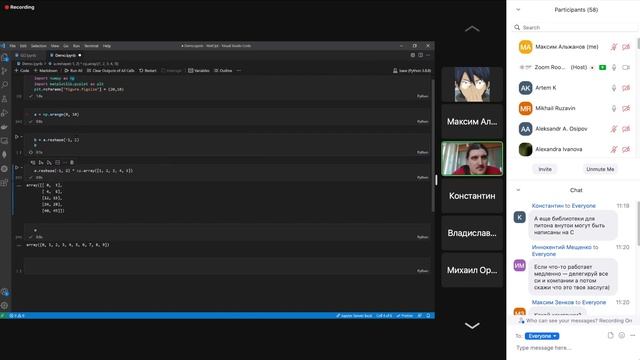Show next video thumbnails with down chevron
Image resolution: width=640 pixels, height=360 pixels.
tap(472, 325)
